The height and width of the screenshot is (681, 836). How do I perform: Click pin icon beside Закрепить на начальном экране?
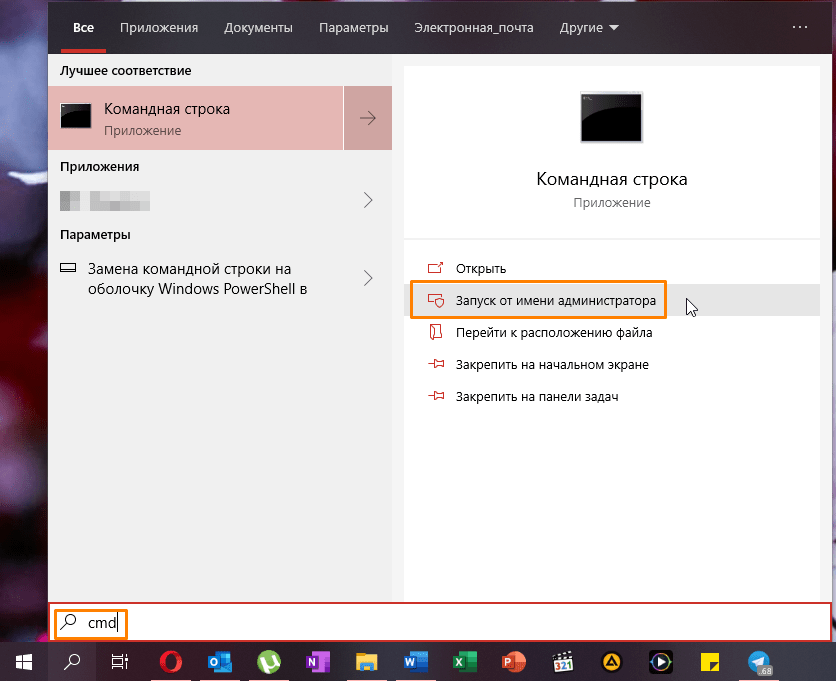click(436, 364)
